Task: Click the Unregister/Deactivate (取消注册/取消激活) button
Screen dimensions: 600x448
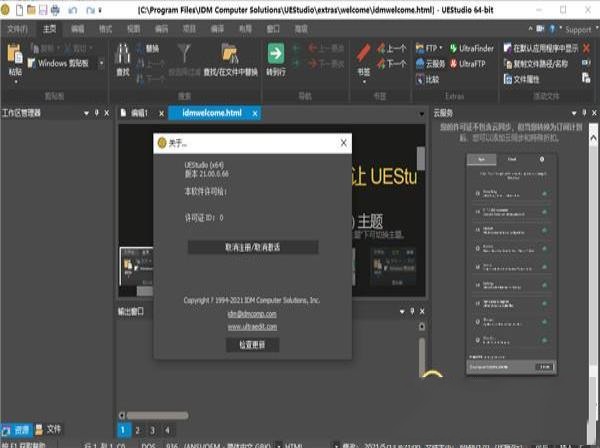Action: pos(251,246)
